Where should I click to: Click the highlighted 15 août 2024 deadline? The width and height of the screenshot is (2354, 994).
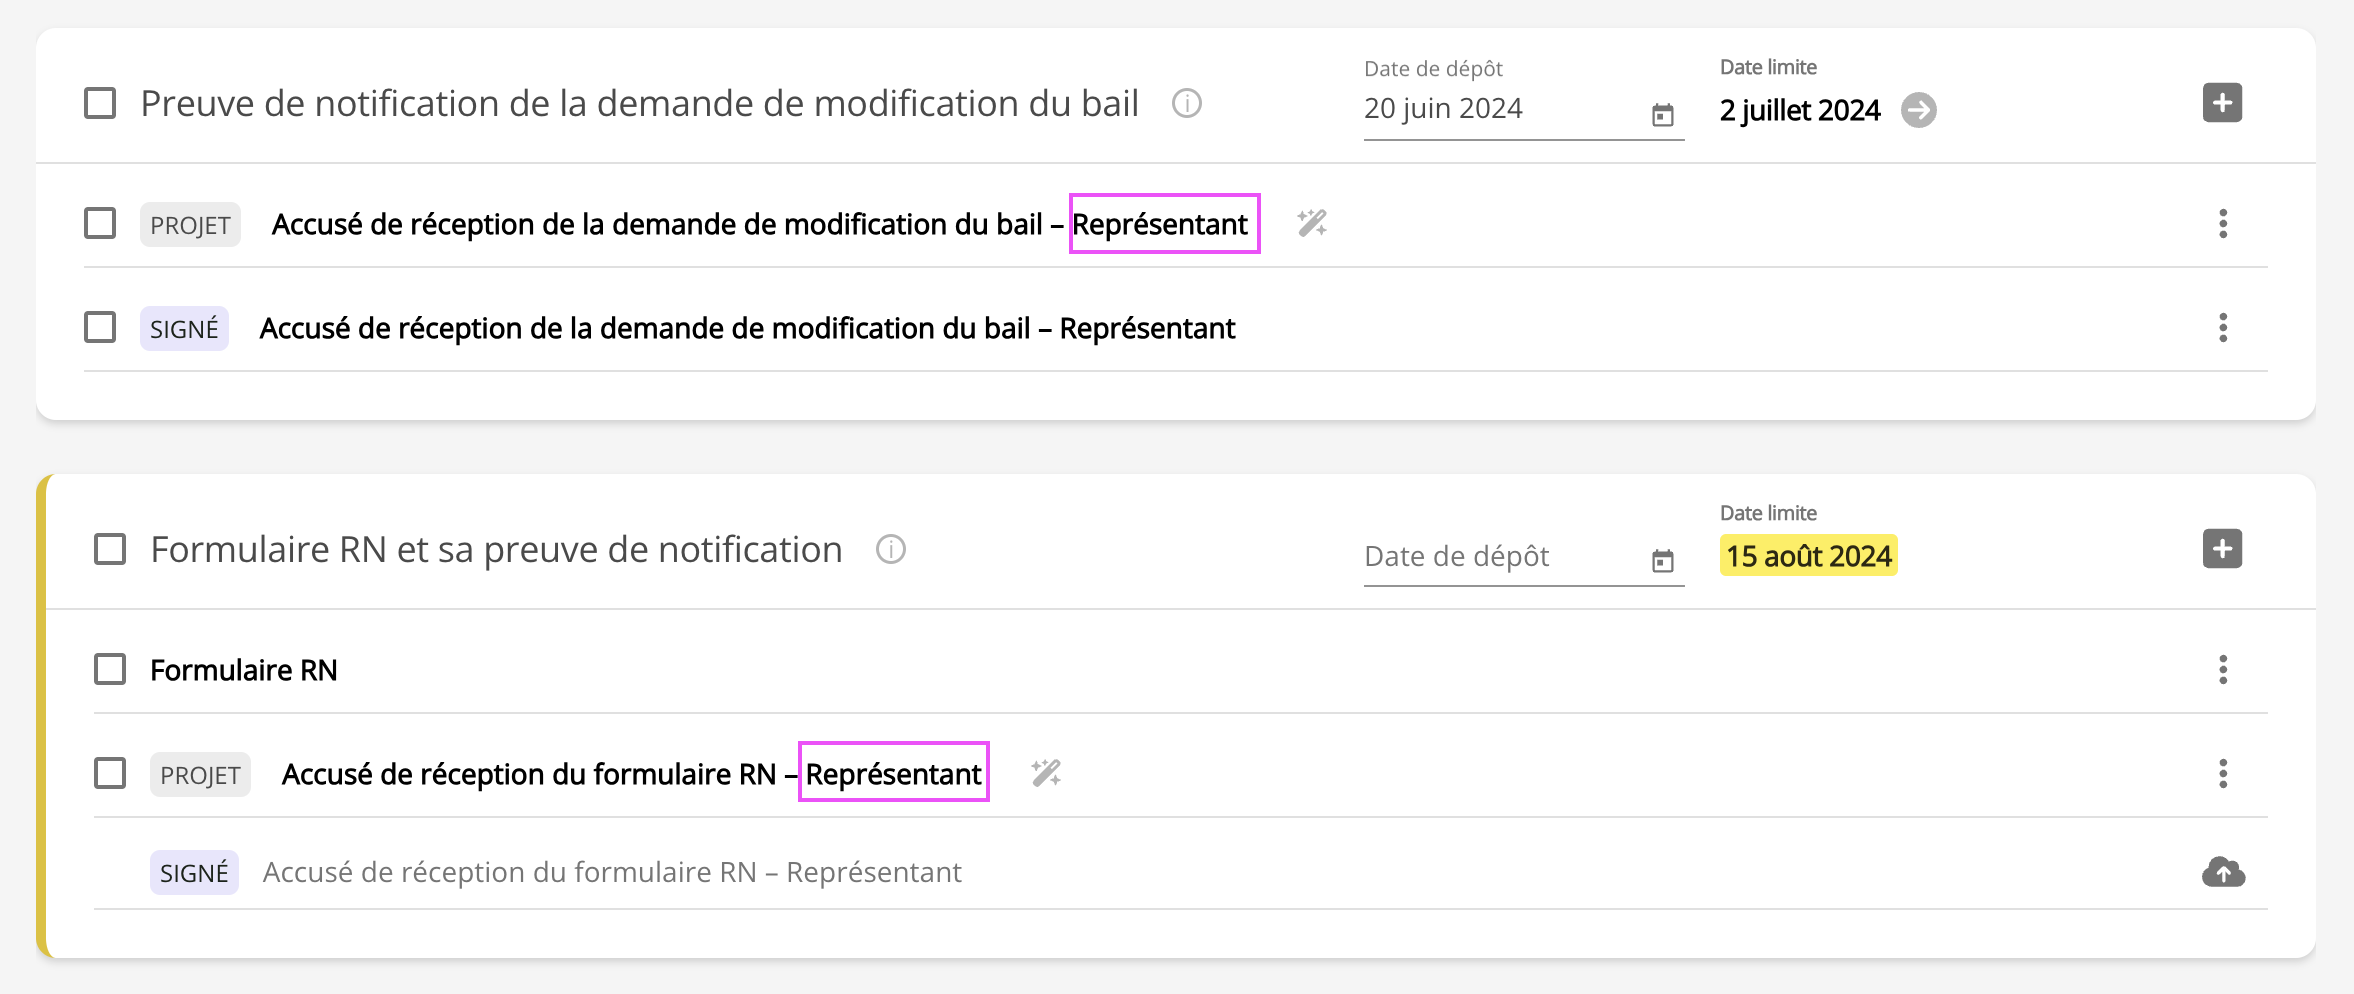(x=1808, y=556)
